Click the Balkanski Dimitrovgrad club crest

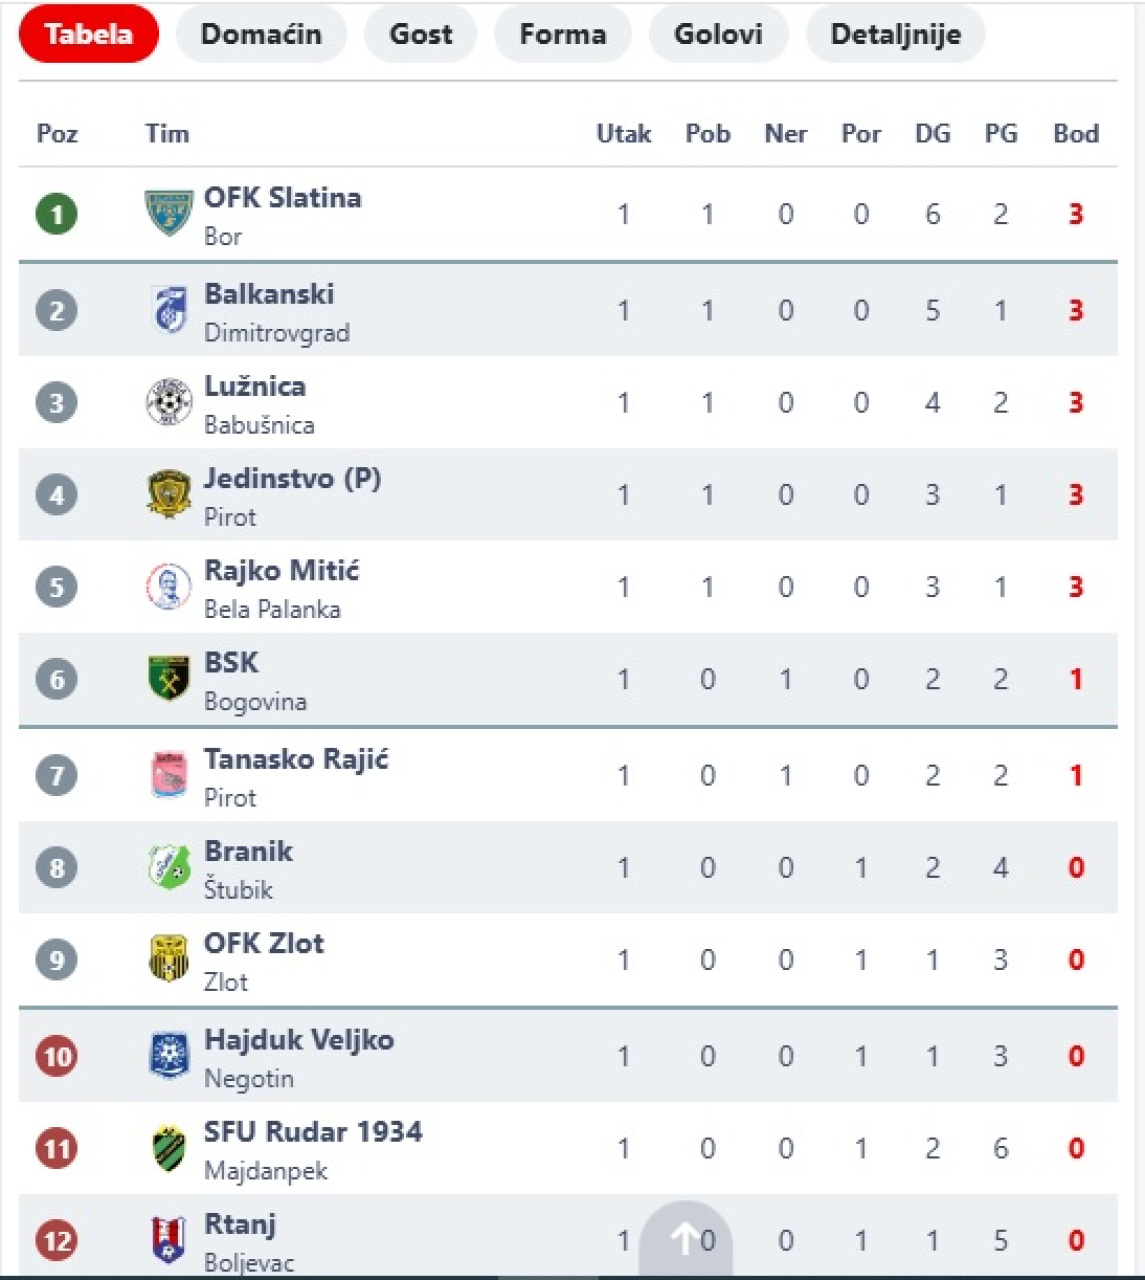tap(169, 310)
